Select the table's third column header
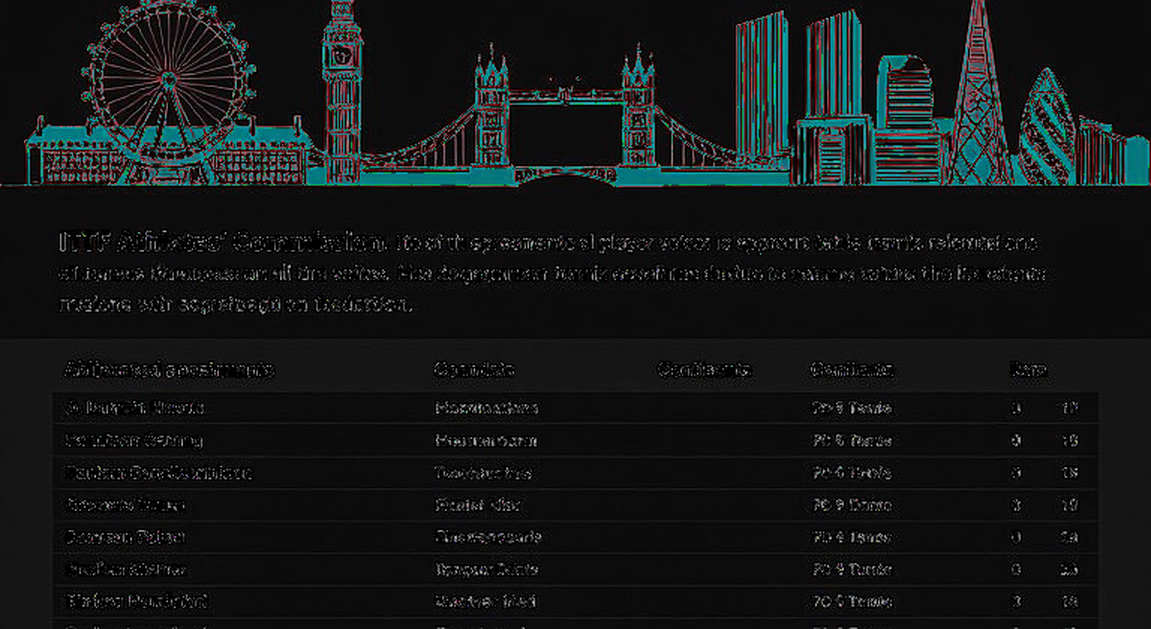 tap(704, 369)
